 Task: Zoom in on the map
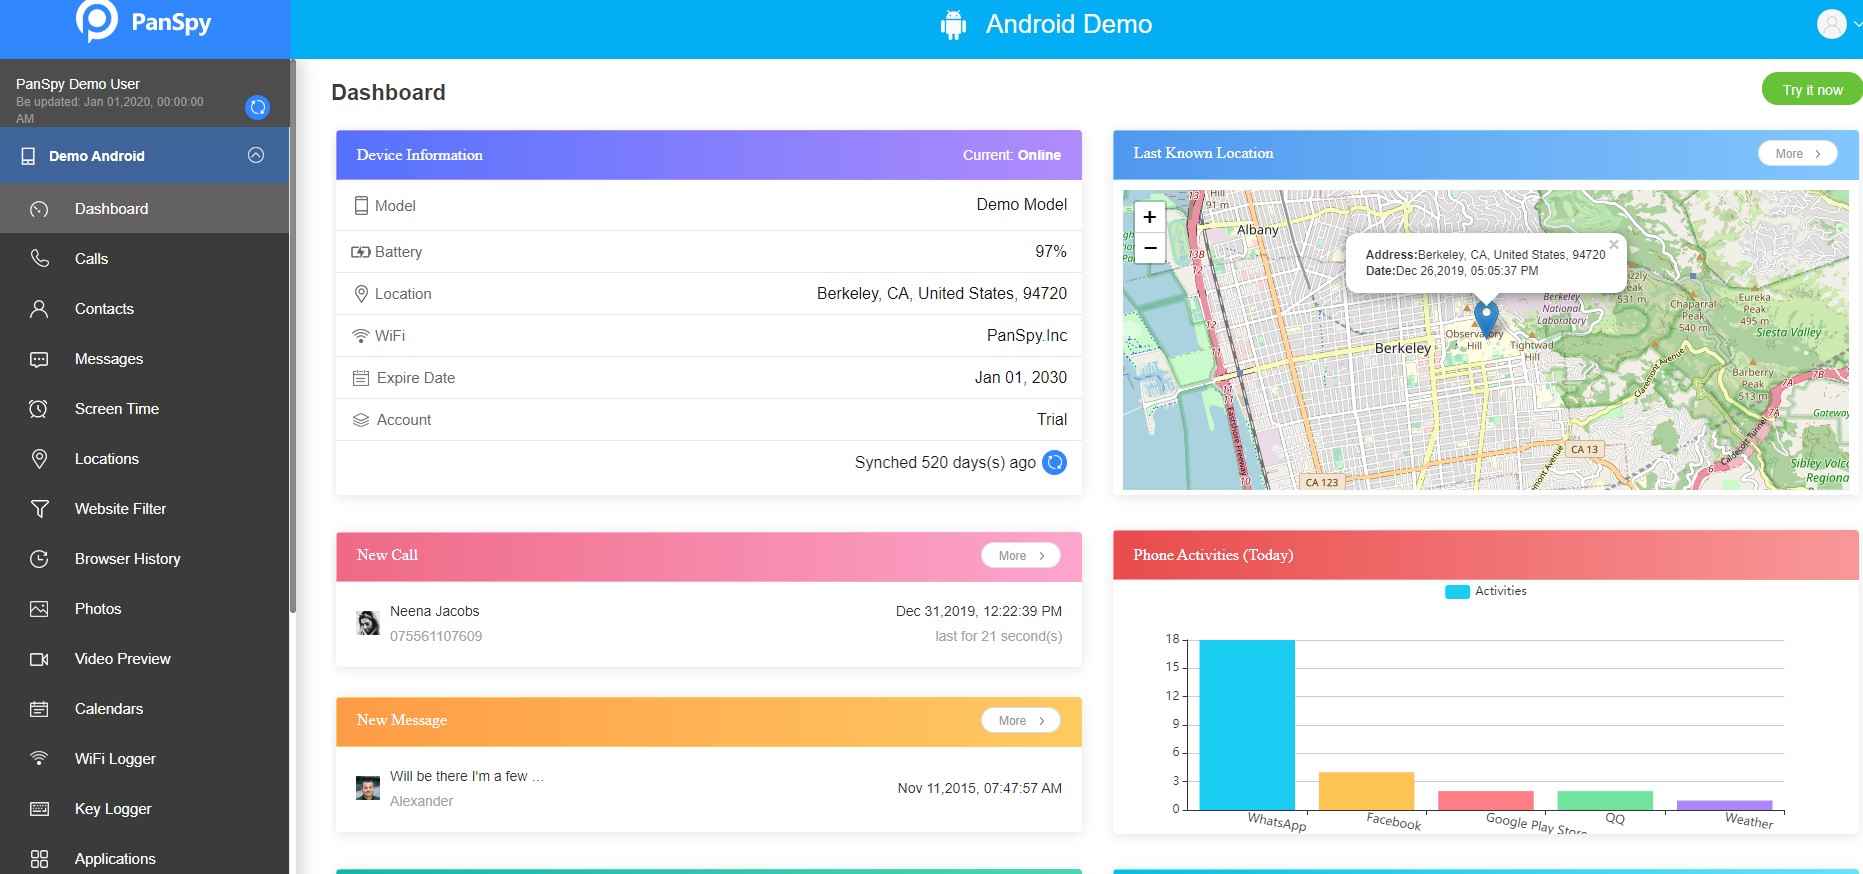click(x=1150, y=217)
